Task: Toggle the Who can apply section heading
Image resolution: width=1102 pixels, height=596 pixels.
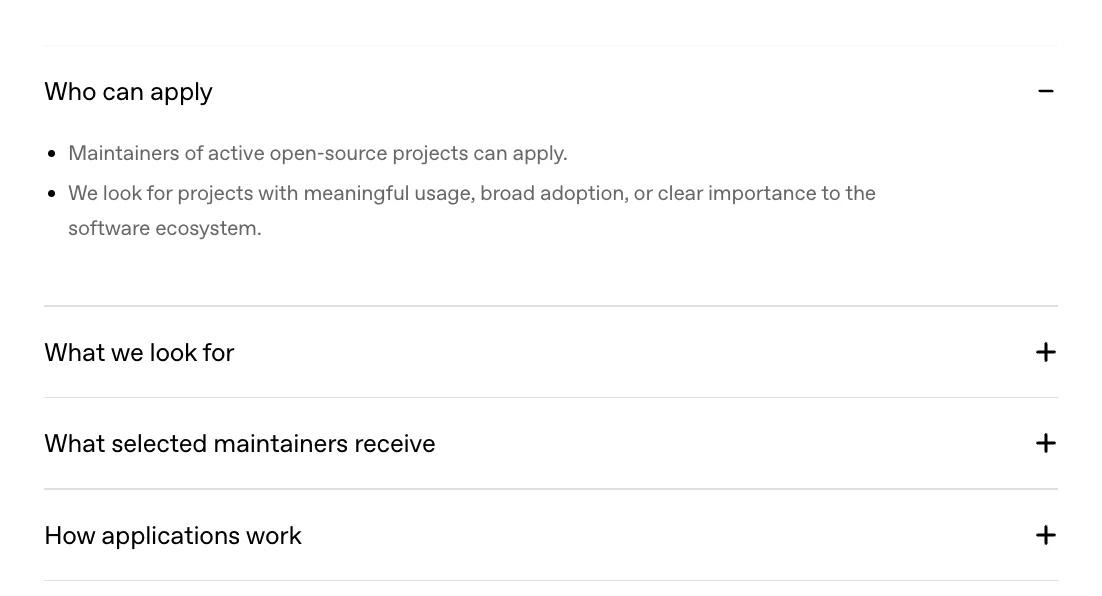Action: point(129,92)
